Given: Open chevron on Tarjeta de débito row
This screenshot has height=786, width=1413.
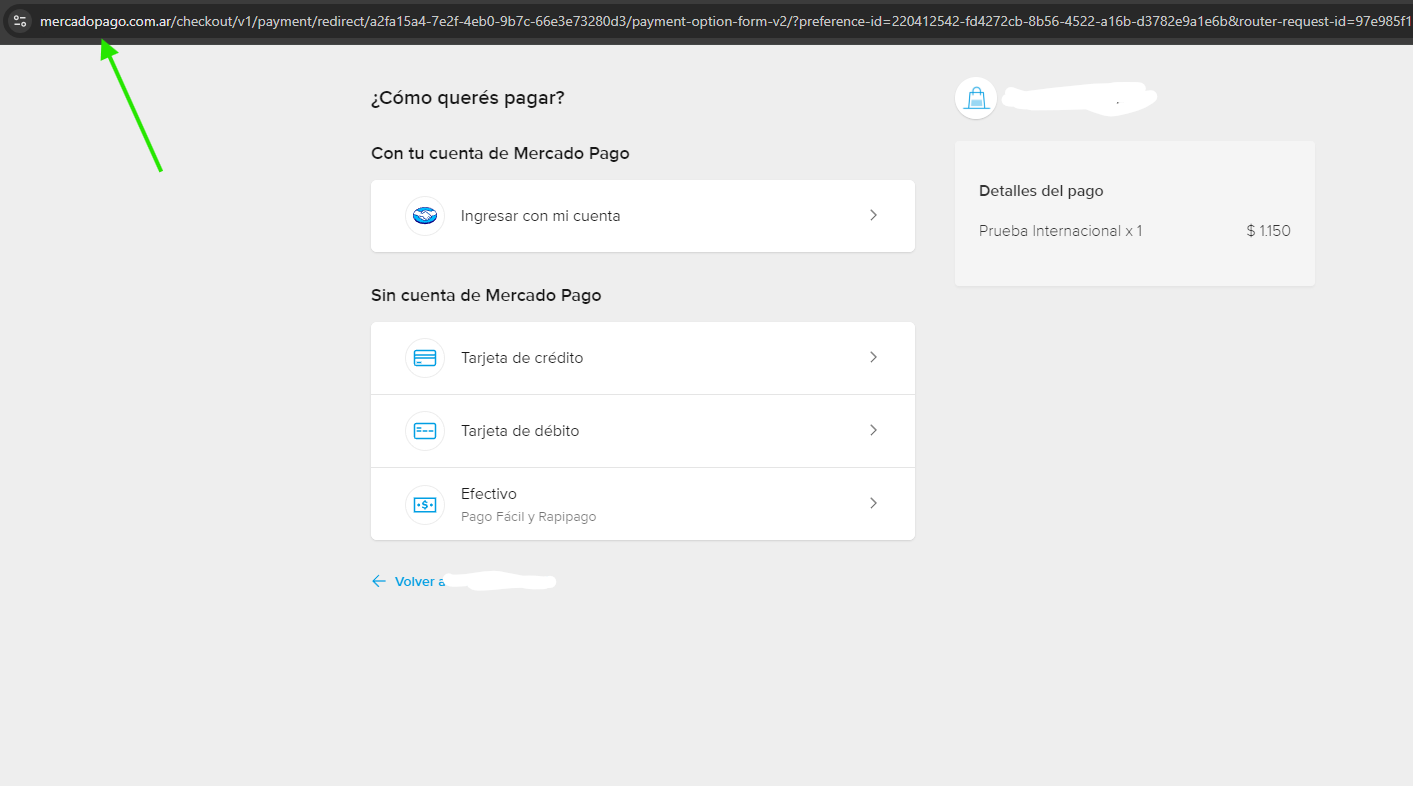Looking at the screenshot, I should pos(873,430).
